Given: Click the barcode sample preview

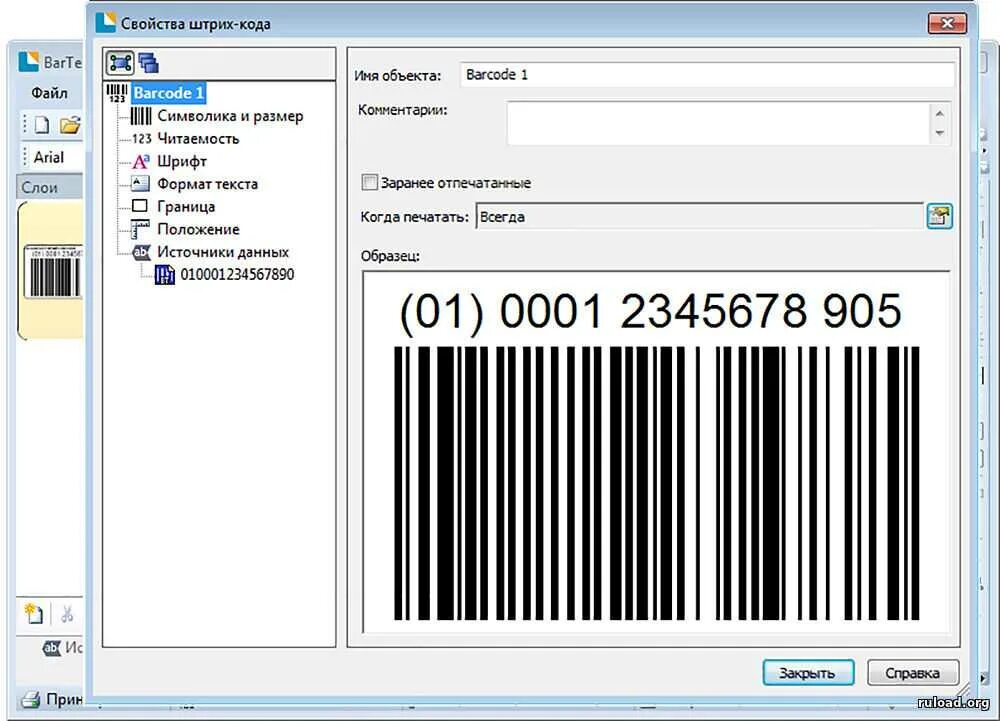Looking at the screenshot, I should [x=656, y=451].
